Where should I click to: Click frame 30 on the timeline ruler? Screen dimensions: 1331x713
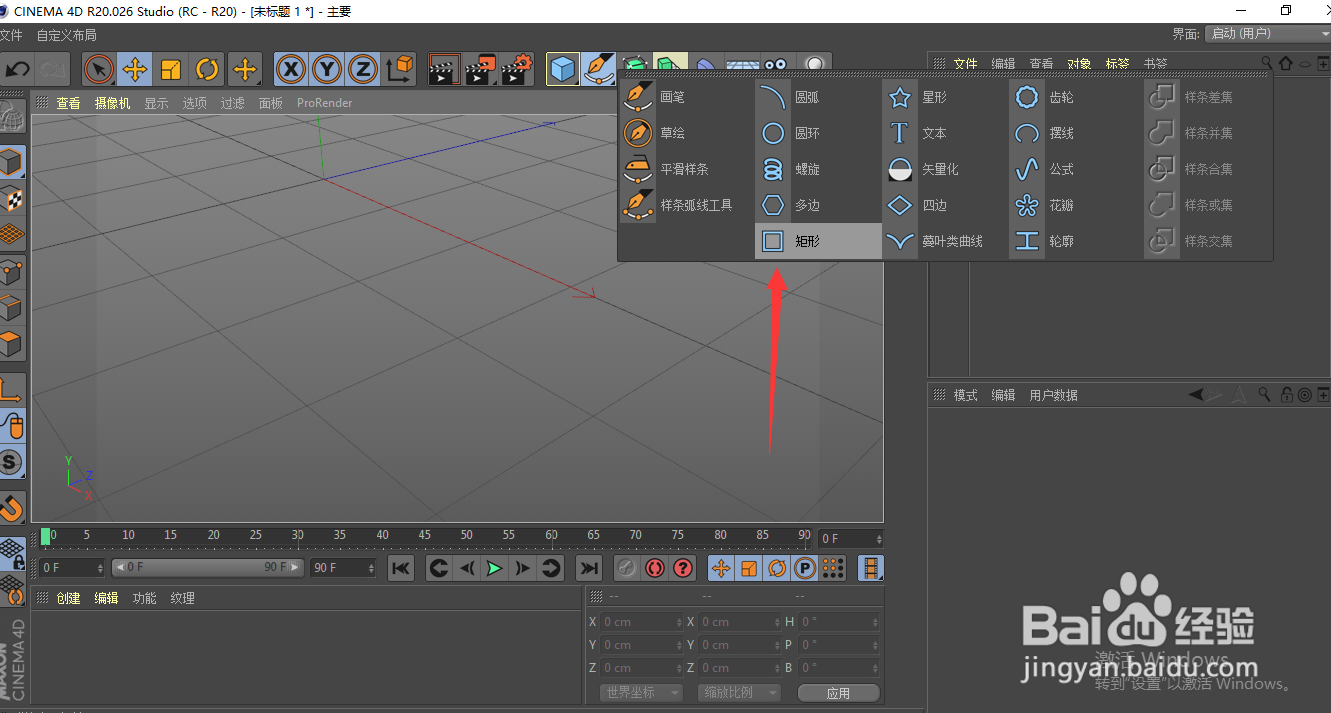(298, 537)
